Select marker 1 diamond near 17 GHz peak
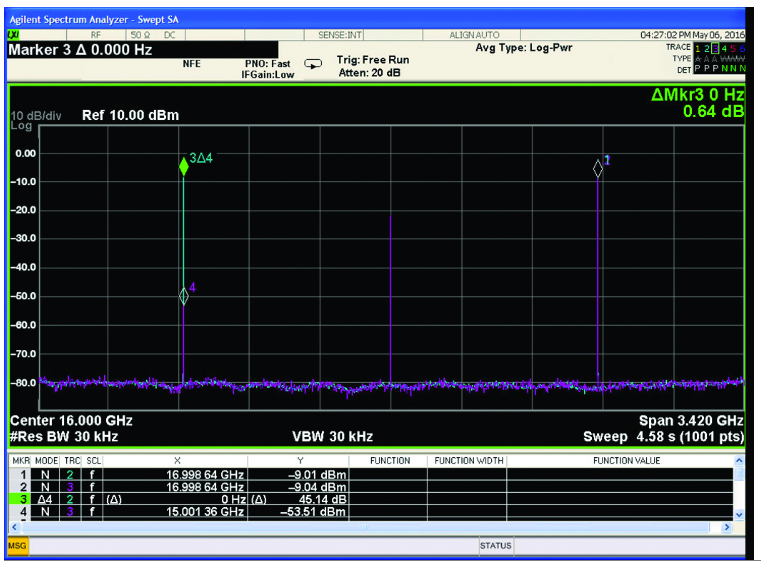 coord(598,168)
